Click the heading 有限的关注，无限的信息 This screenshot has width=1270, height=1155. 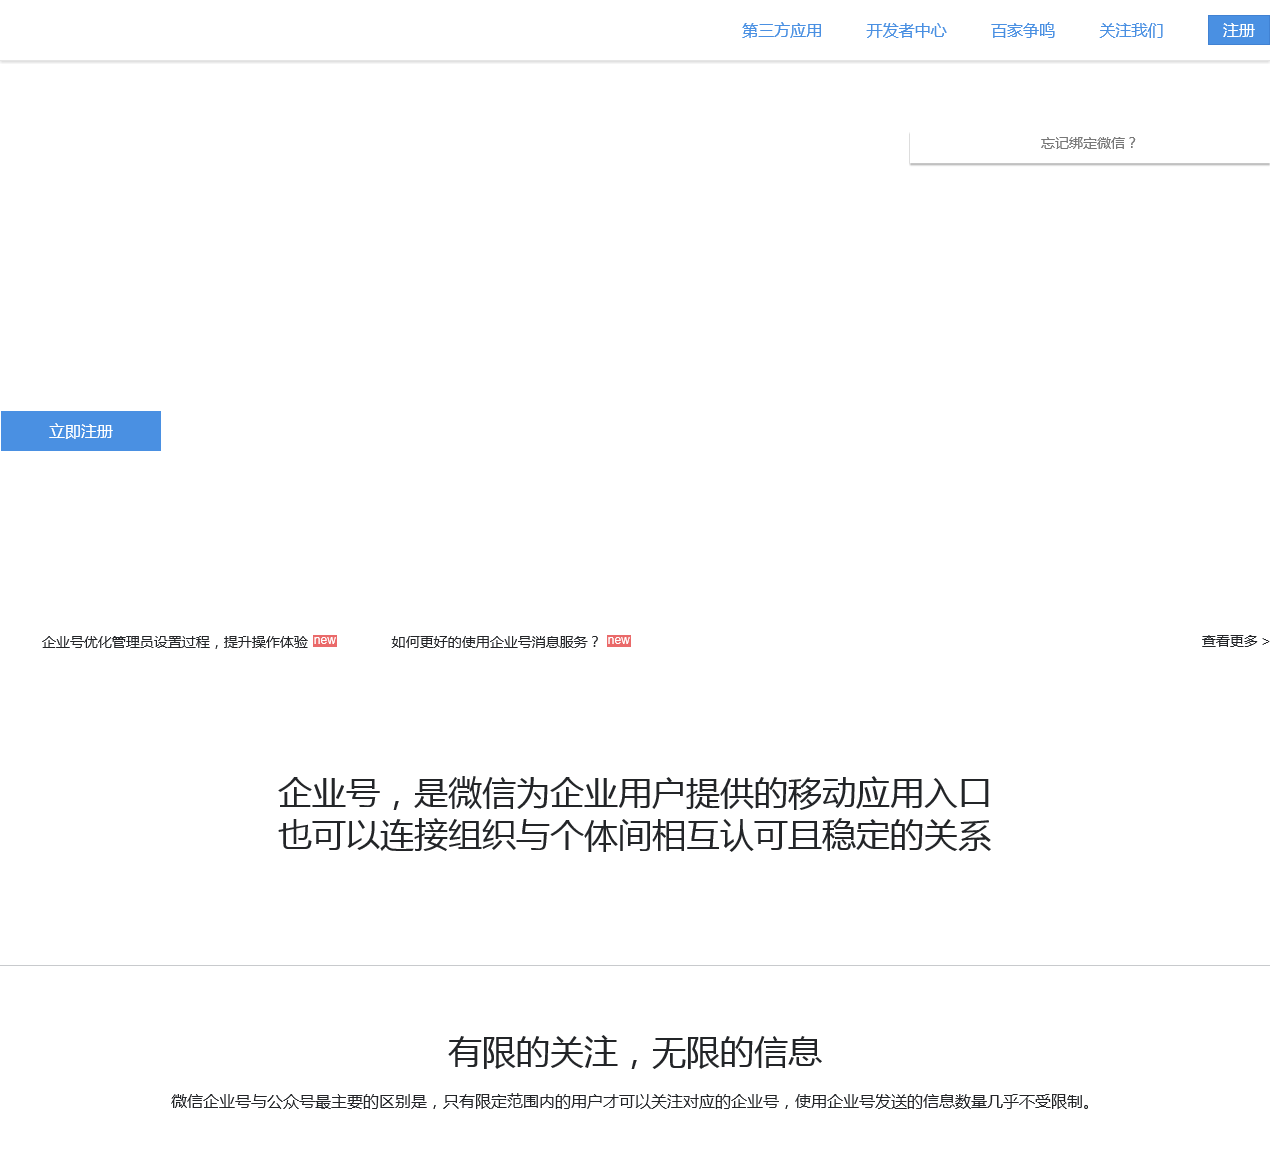[634, 1052]
